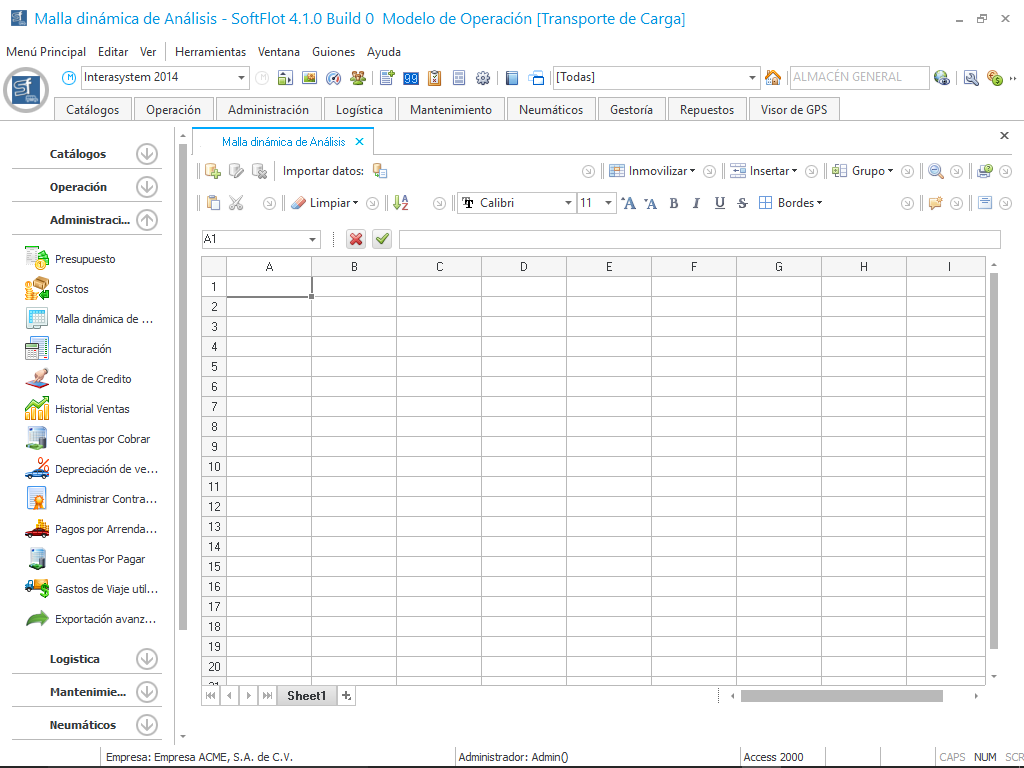Screen dimensions: 1024x768
Task: Click the magnifier zoom icon in spreadsheet toolbar
Action: pyautogui.click(x=936, y=171)
